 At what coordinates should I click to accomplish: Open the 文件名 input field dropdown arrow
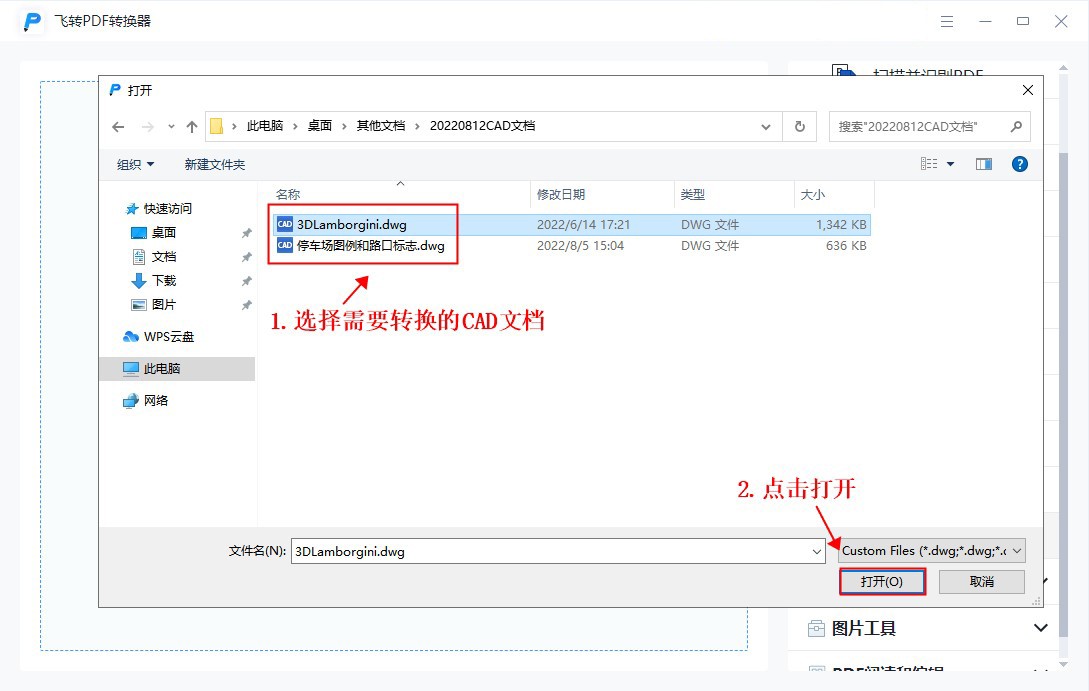pyautogui.click(x=816, y=550)
